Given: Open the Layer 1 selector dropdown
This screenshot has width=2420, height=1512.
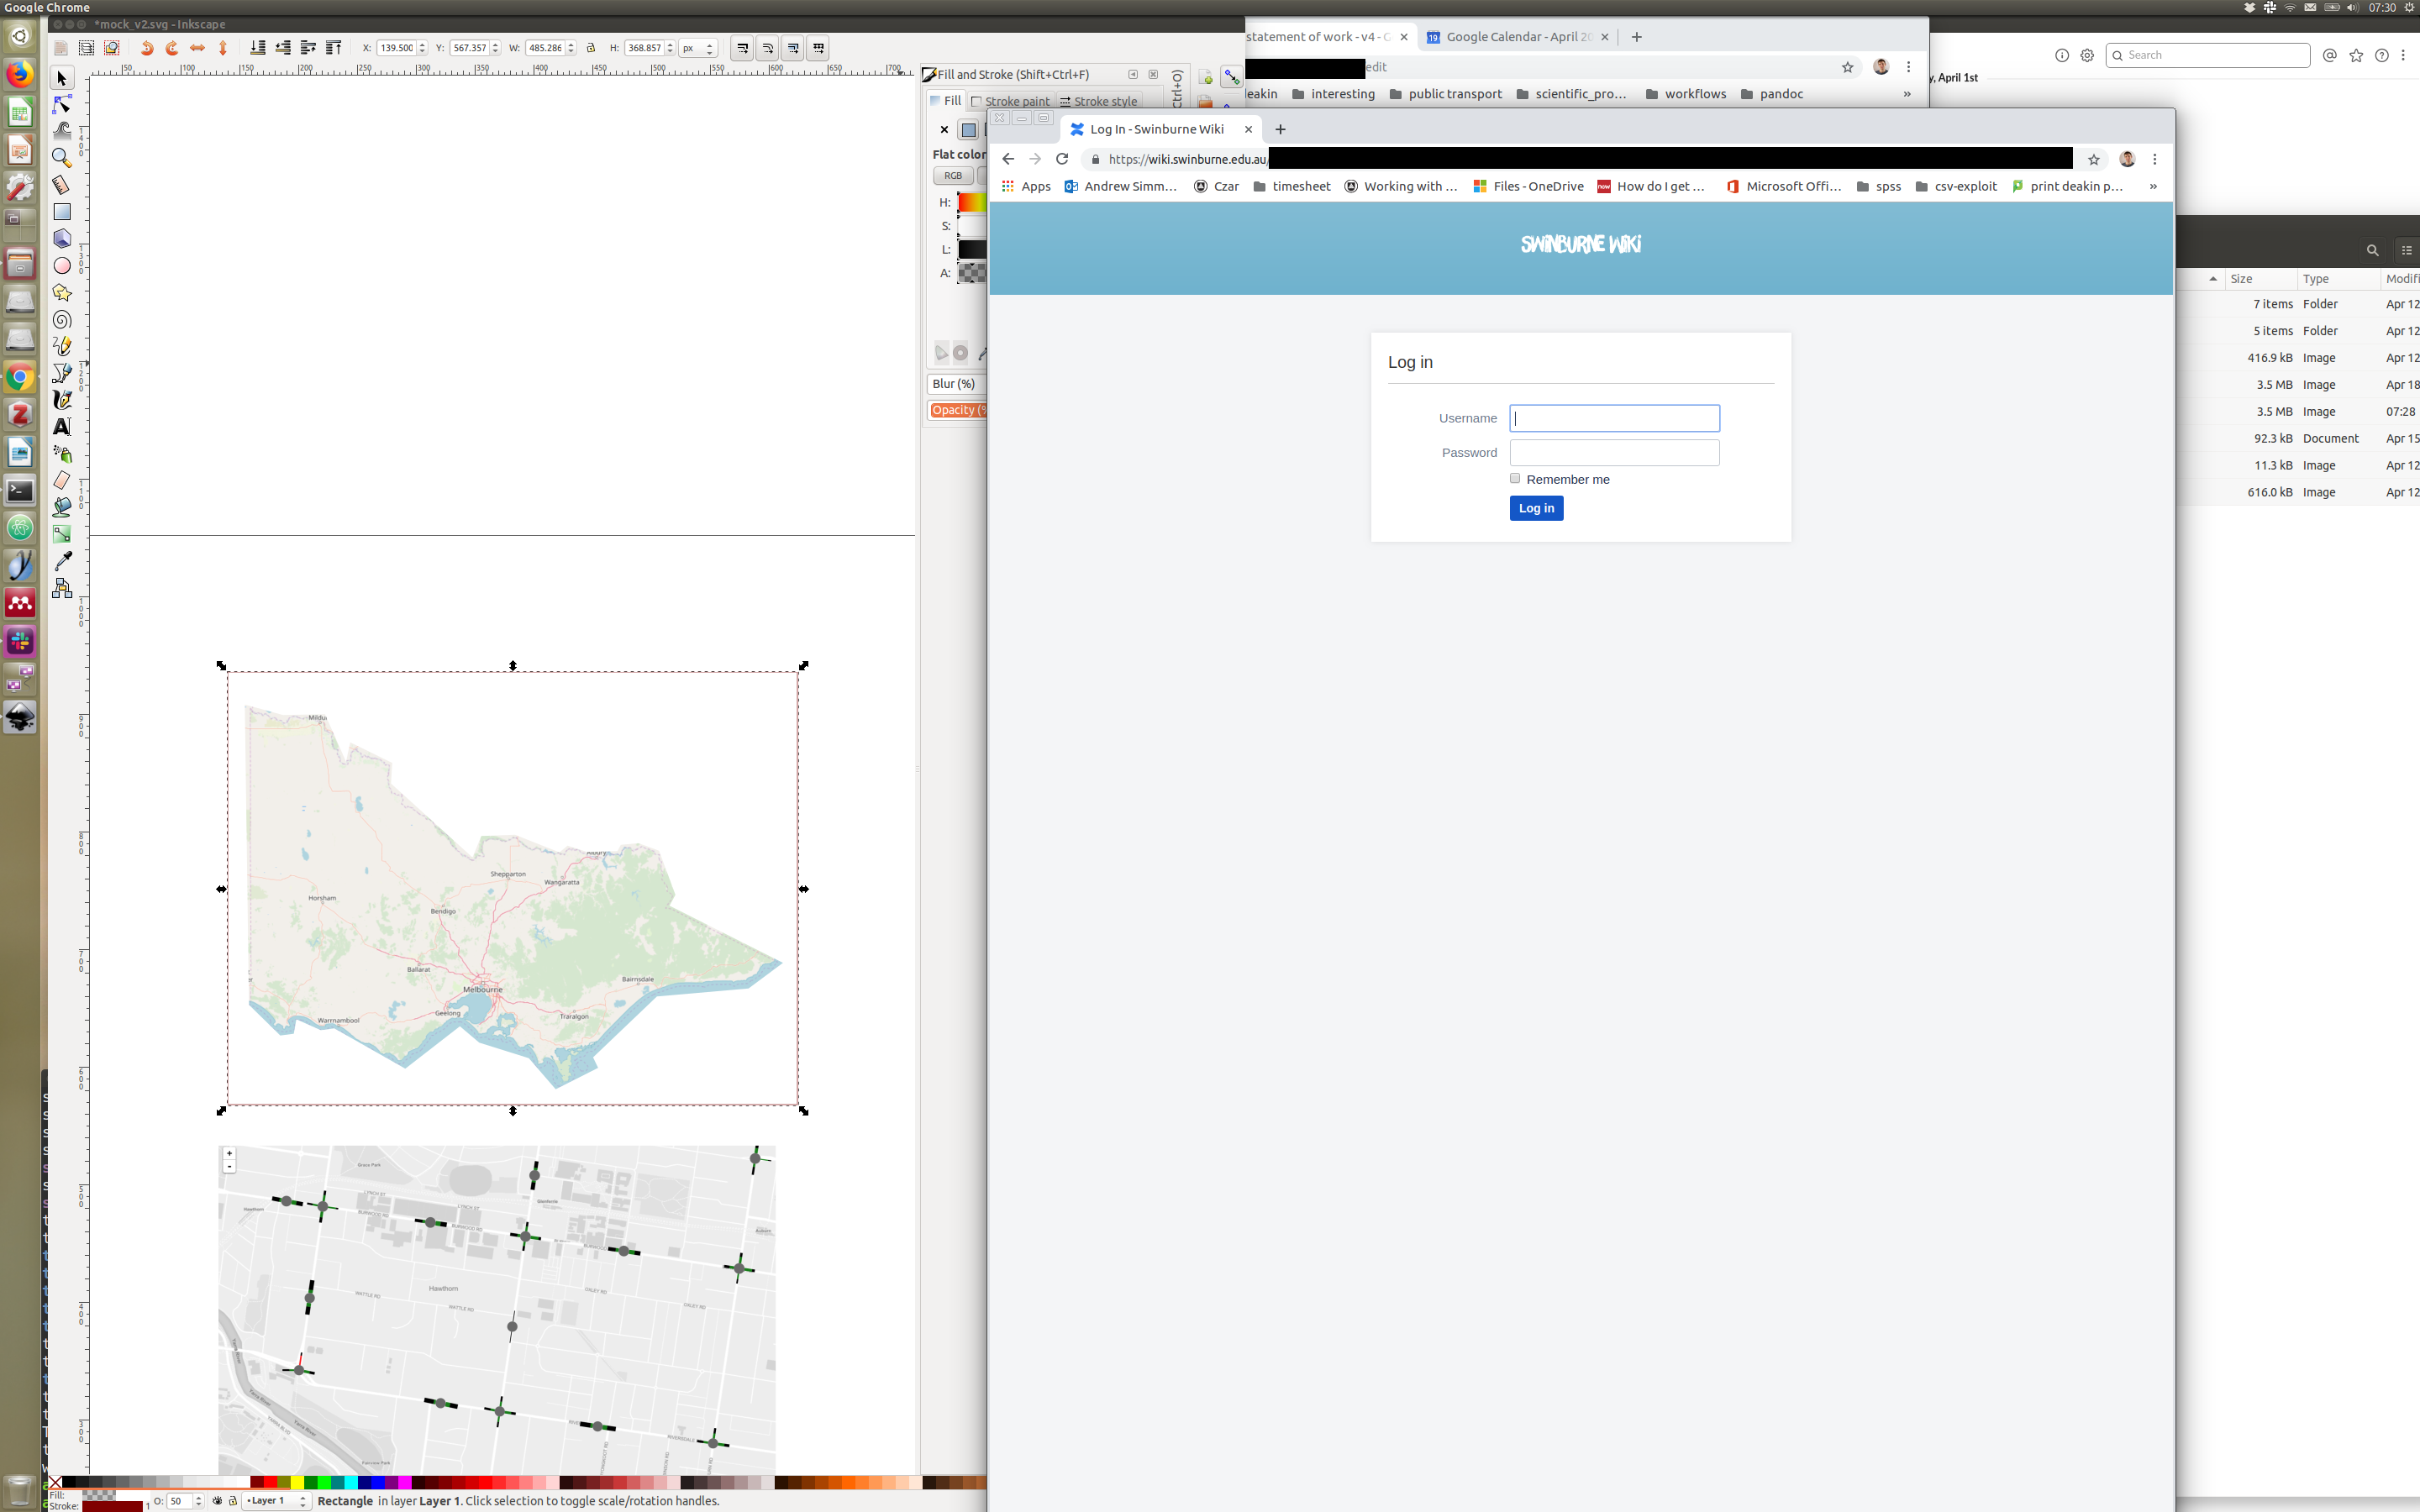Looking at the screenshot, I should [x=277, y=1500].
